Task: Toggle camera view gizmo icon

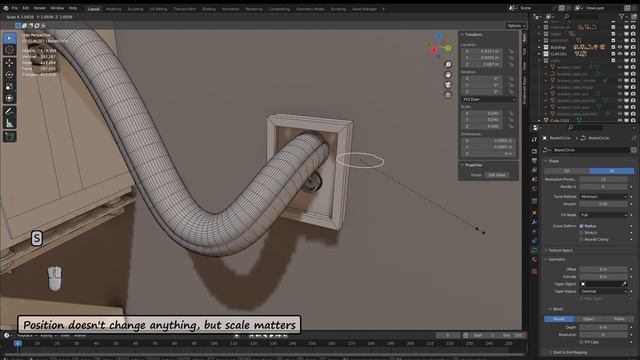Action: (x=448, y=84)
